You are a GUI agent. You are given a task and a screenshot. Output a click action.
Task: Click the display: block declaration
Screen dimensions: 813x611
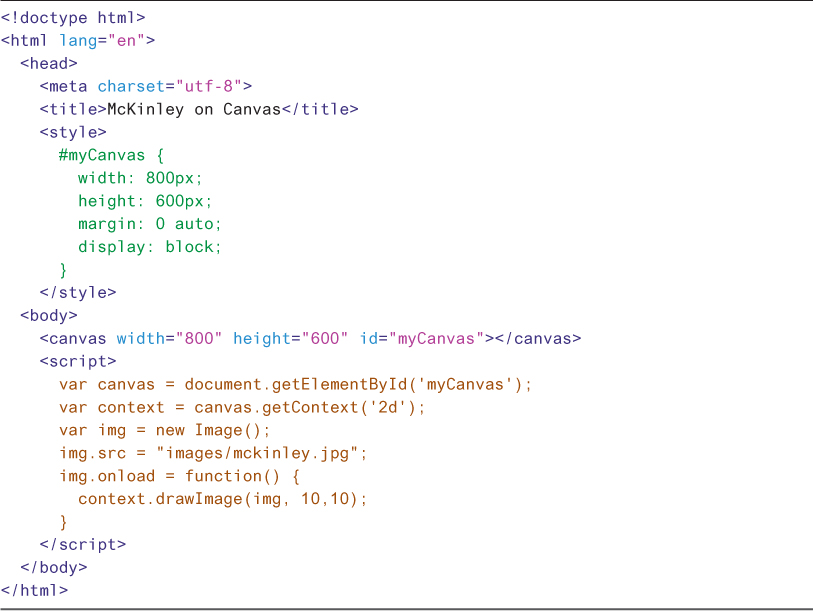coord(150,247)
